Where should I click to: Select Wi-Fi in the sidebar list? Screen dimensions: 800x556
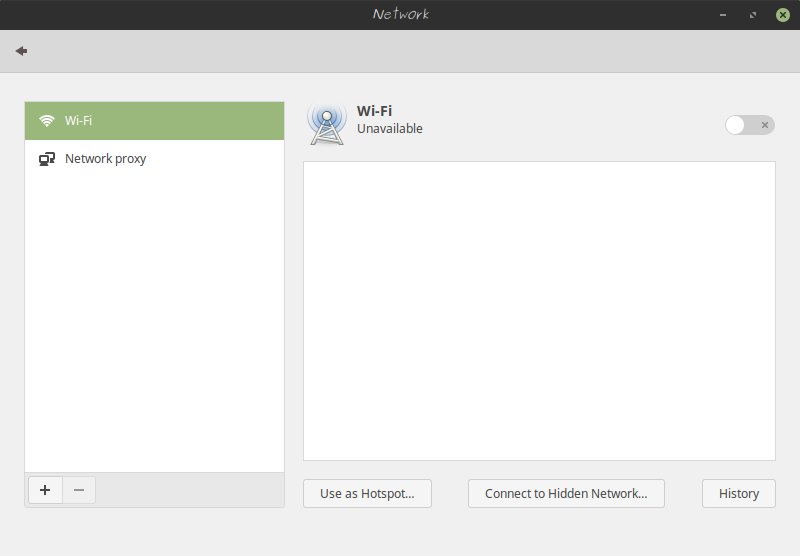[155, 121]
